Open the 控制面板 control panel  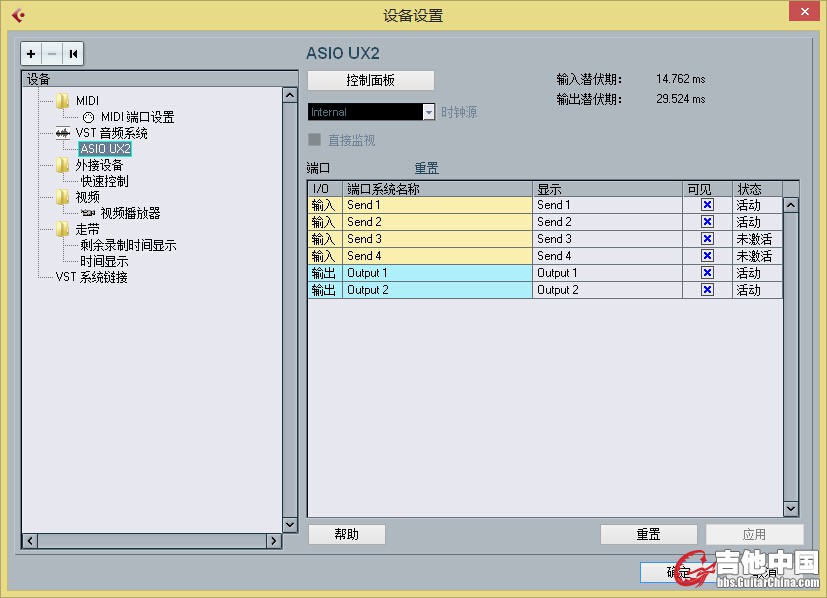click(x=370, y=80)
